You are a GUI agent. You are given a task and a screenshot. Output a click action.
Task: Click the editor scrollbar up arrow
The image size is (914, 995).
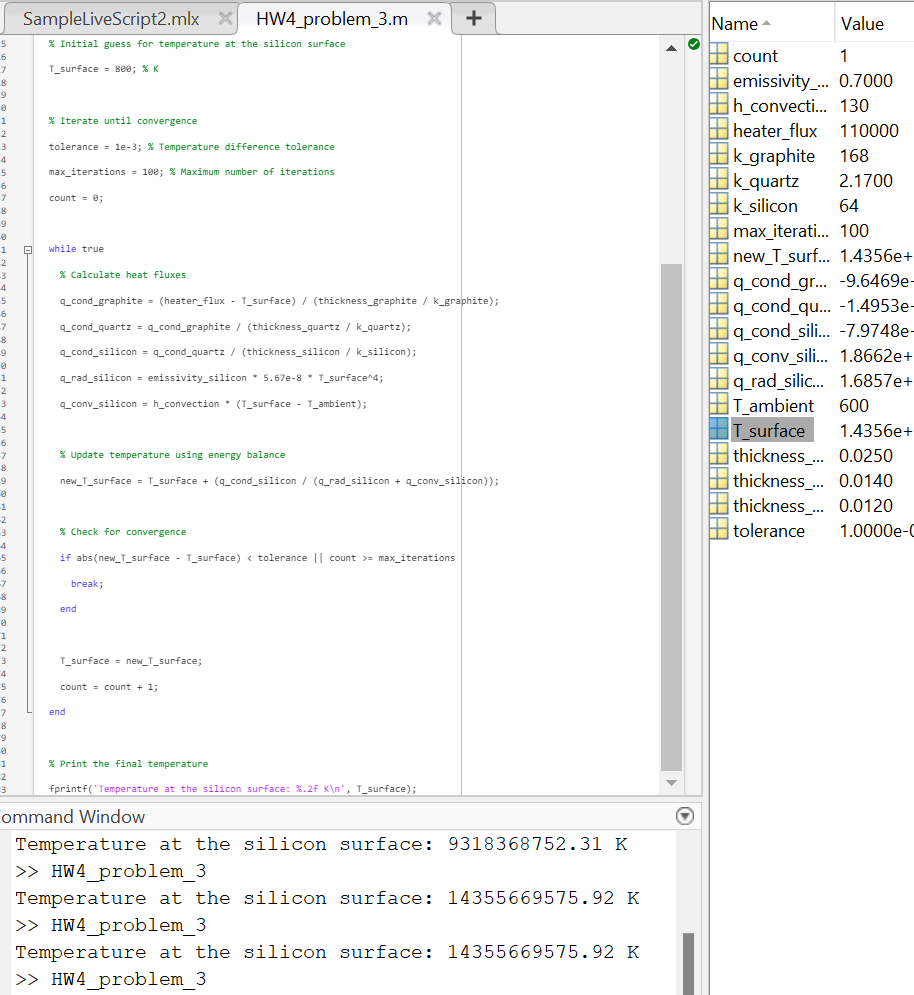pyautogui.click(x=671, y=48)
